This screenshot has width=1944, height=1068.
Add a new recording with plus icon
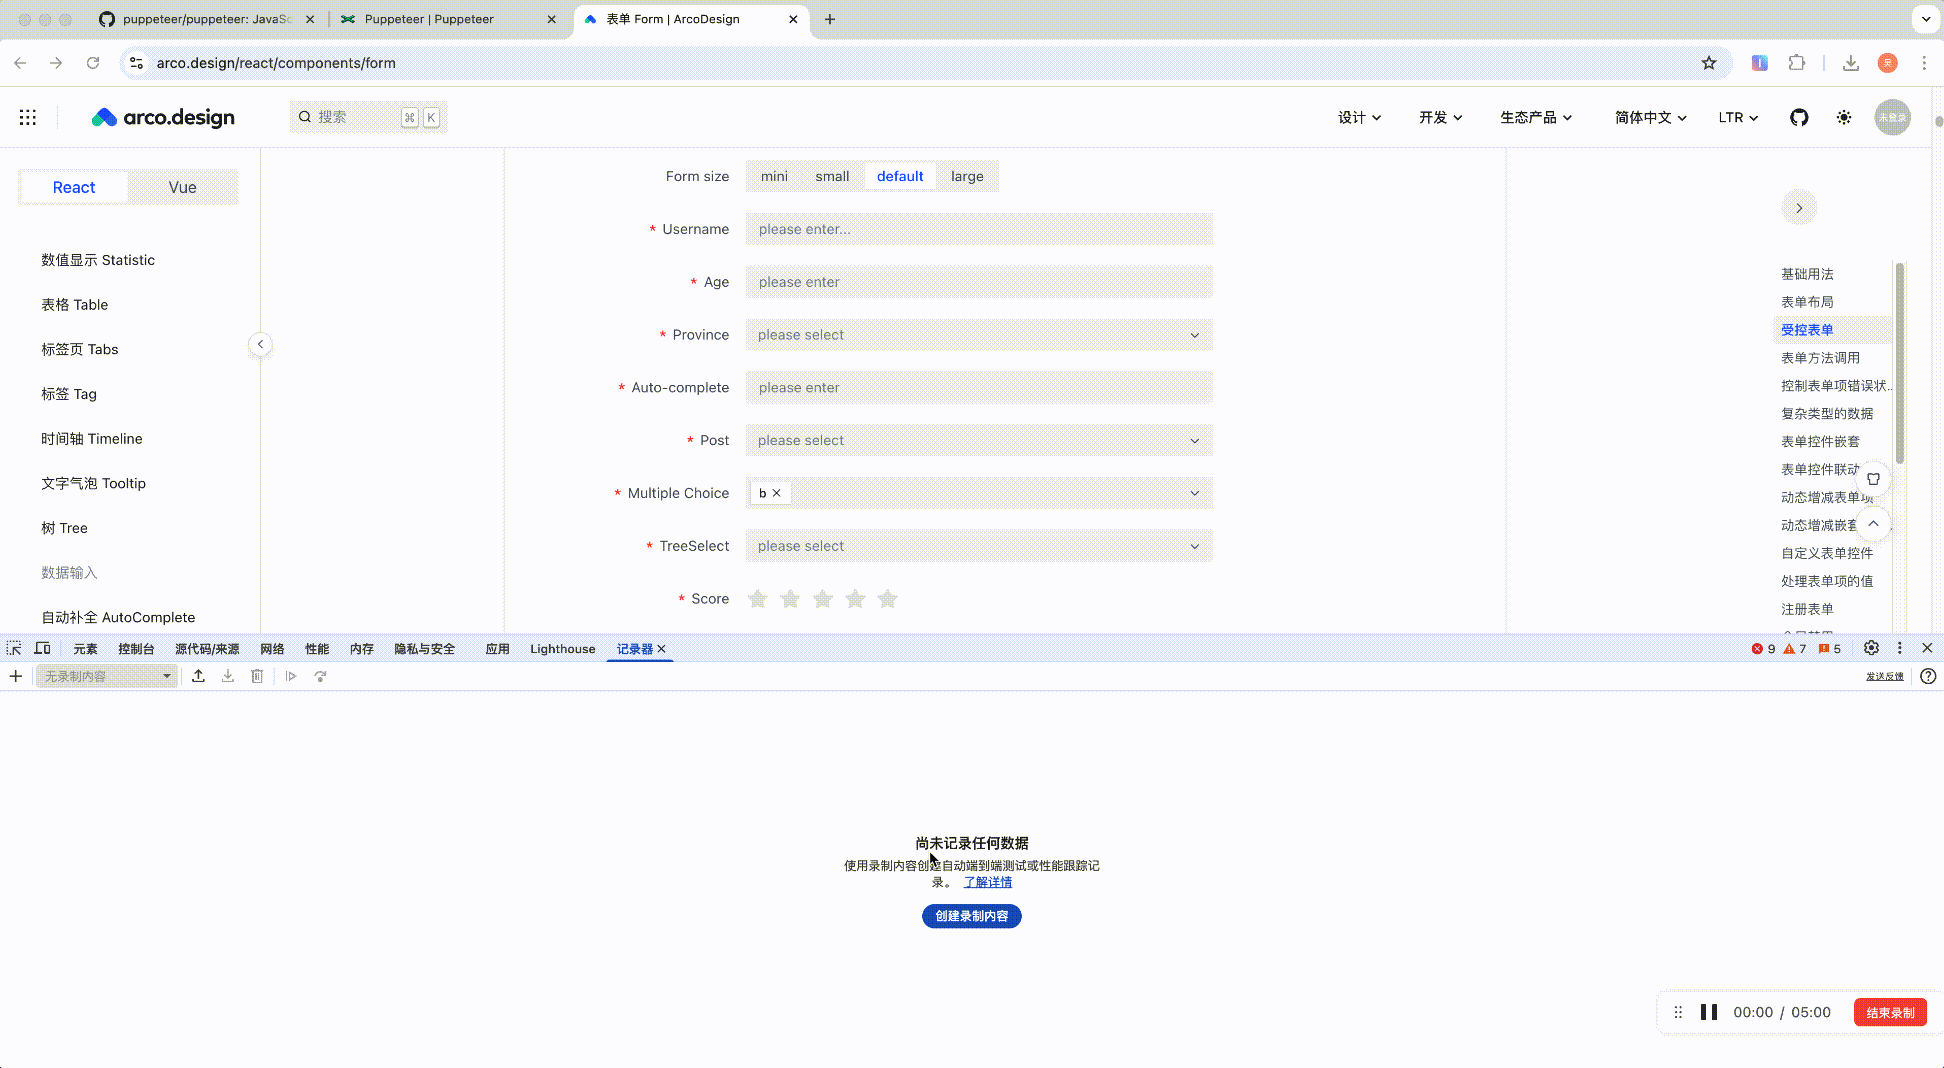point(16,676)
